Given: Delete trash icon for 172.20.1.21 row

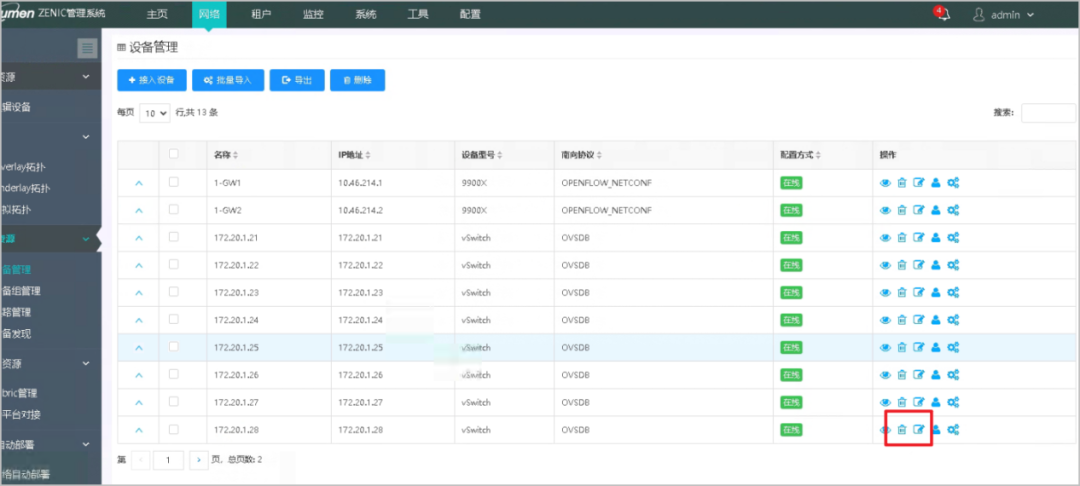Looking at the screenshot, I should (x=902, y=237).
